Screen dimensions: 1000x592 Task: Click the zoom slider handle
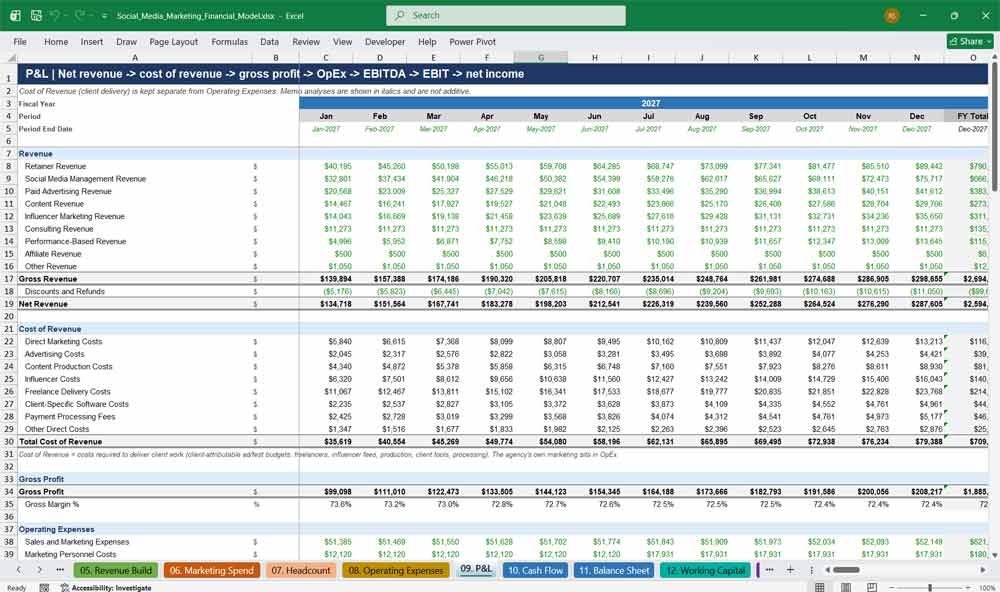coord(930,587)
